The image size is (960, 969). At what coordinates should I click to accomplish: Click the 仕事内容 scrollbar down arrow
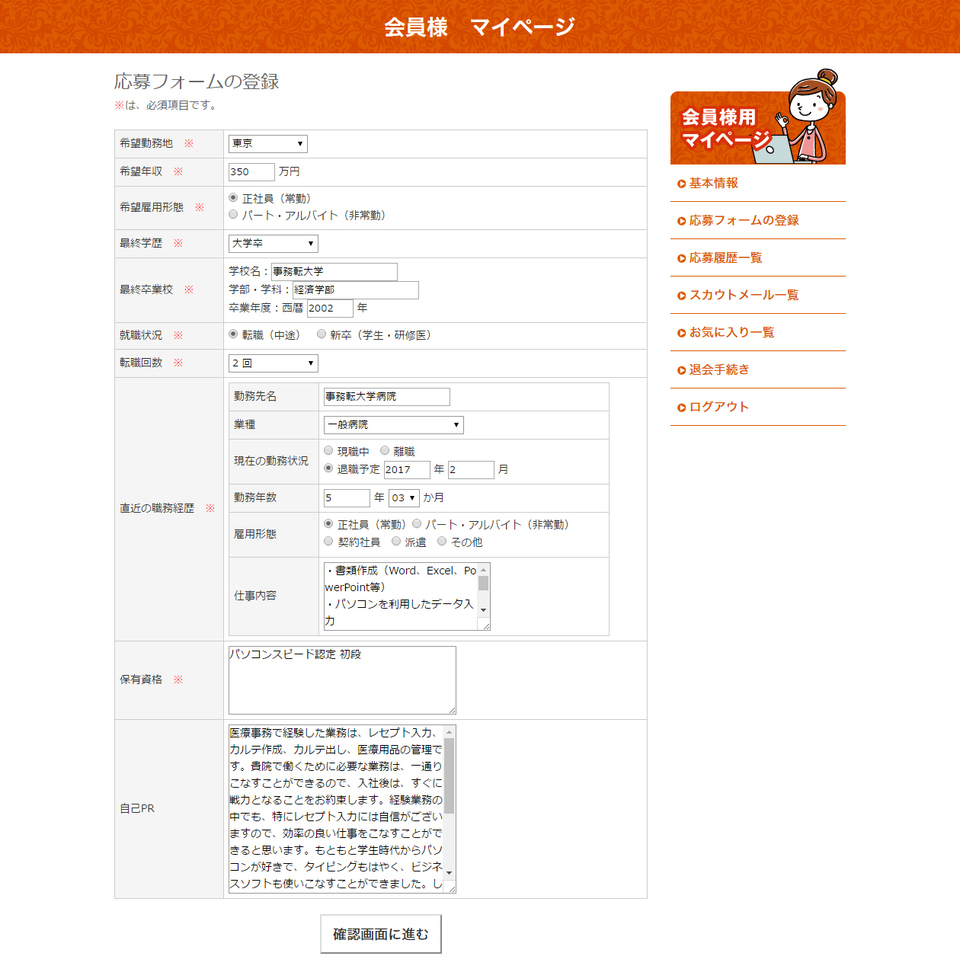click(483, 610)
